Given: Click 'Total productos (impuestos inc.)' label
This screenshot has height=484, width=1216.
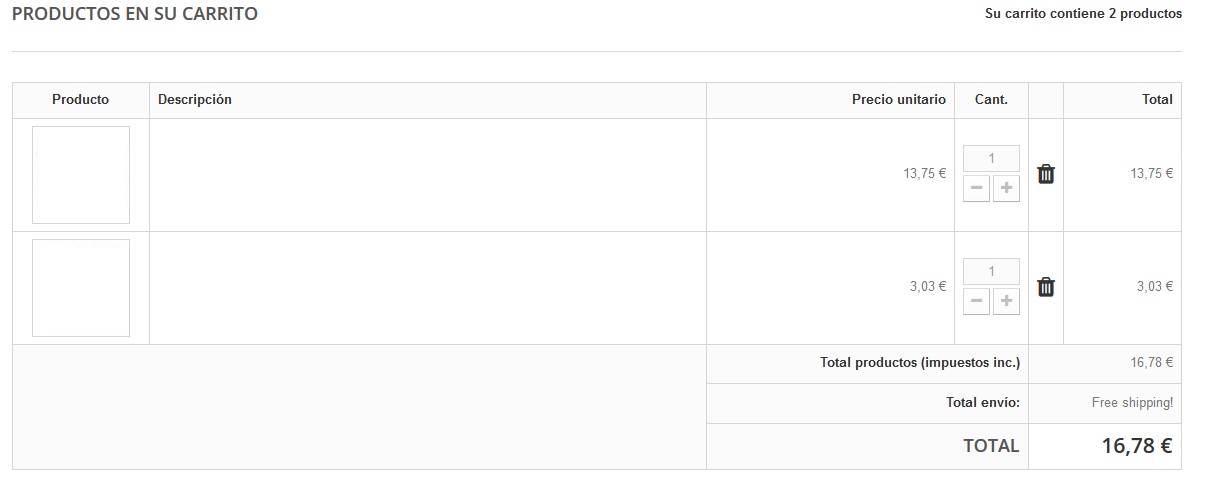Looking at the screenshot, I should (x=919, y=363).
